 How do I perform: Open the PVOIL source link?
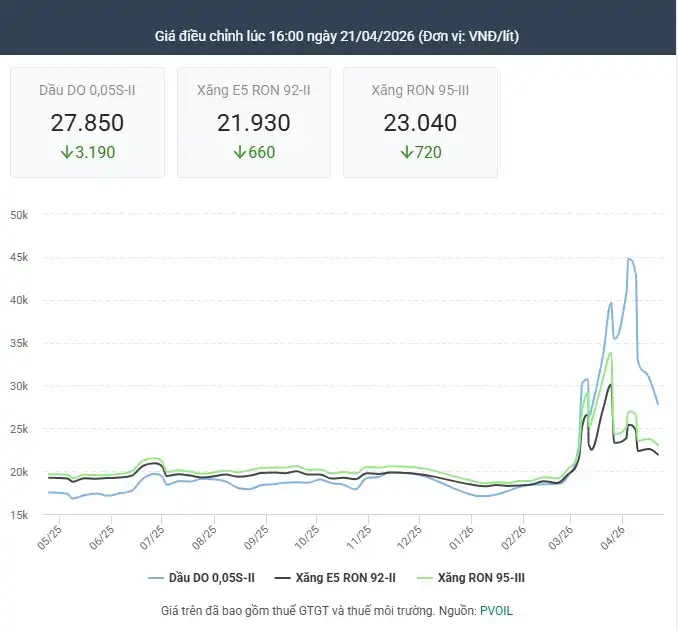496,610
